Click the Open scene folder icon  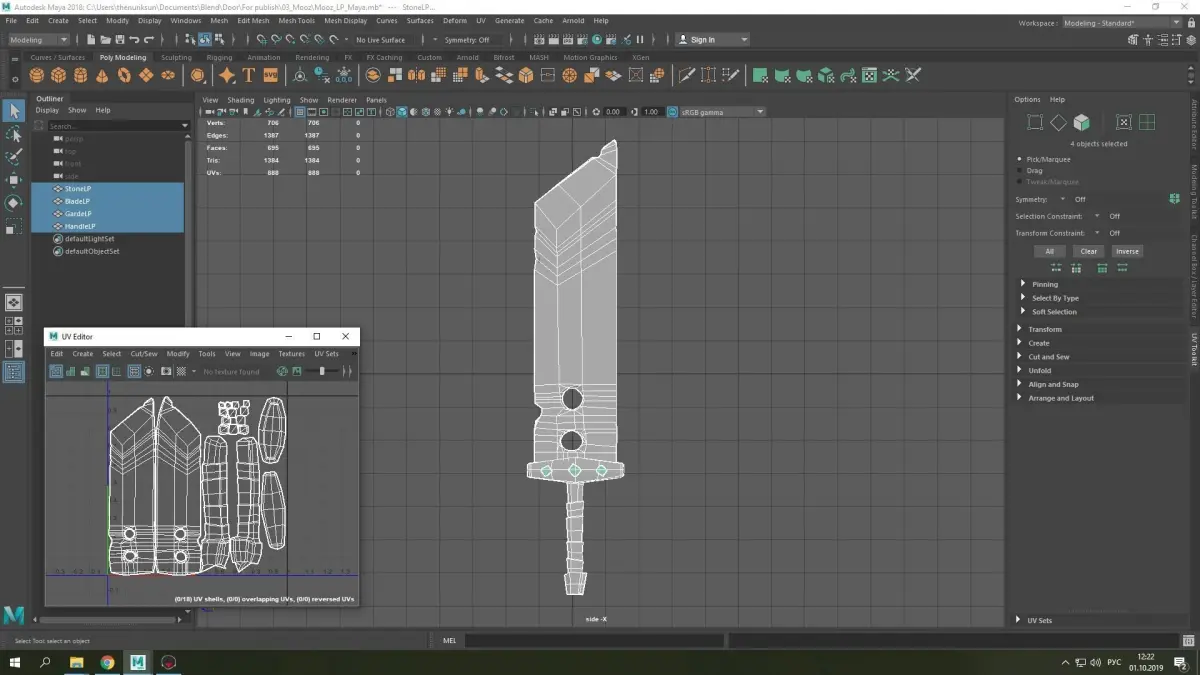(105, 40)
